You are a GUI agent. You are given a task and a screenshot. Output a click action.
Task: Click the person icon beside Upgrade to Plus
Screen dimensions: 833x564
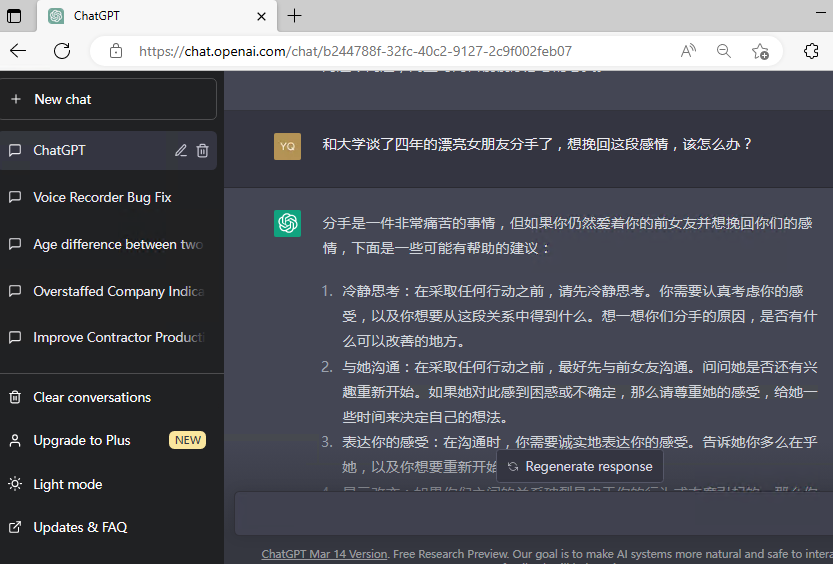pos(15,440)
